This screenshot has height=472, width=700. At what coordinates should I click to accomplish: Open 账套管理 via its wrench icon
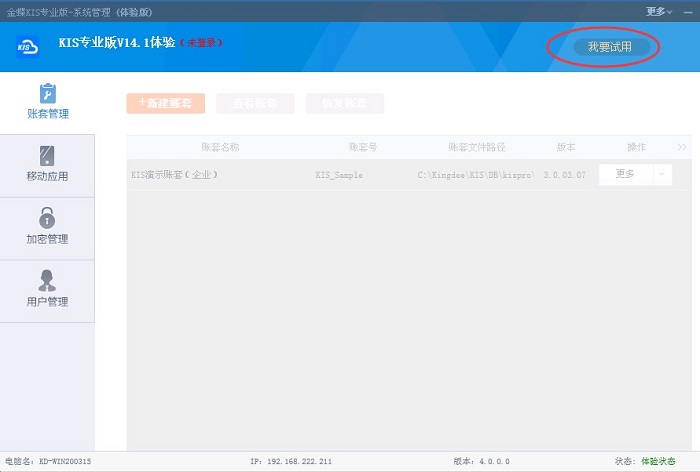click(47, 94)
